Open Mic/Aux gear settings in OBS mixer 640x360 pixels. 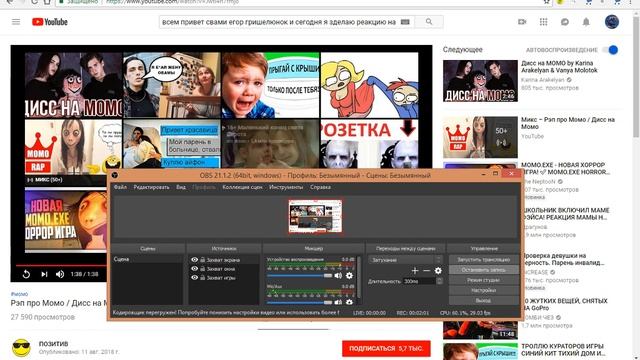pos(349,302)
